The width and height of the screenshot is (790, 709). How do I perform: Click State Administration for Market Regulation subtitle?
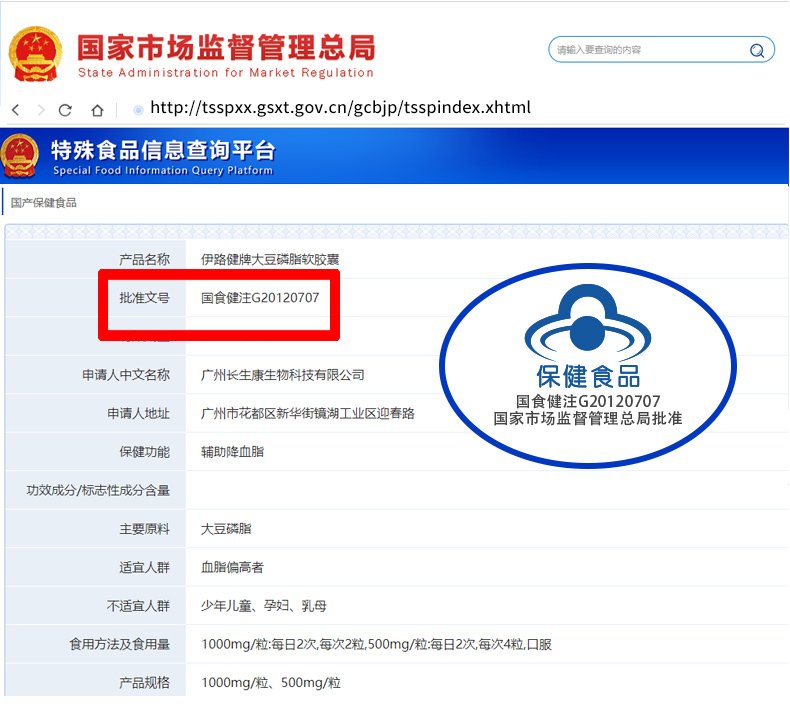click(226, 73)
